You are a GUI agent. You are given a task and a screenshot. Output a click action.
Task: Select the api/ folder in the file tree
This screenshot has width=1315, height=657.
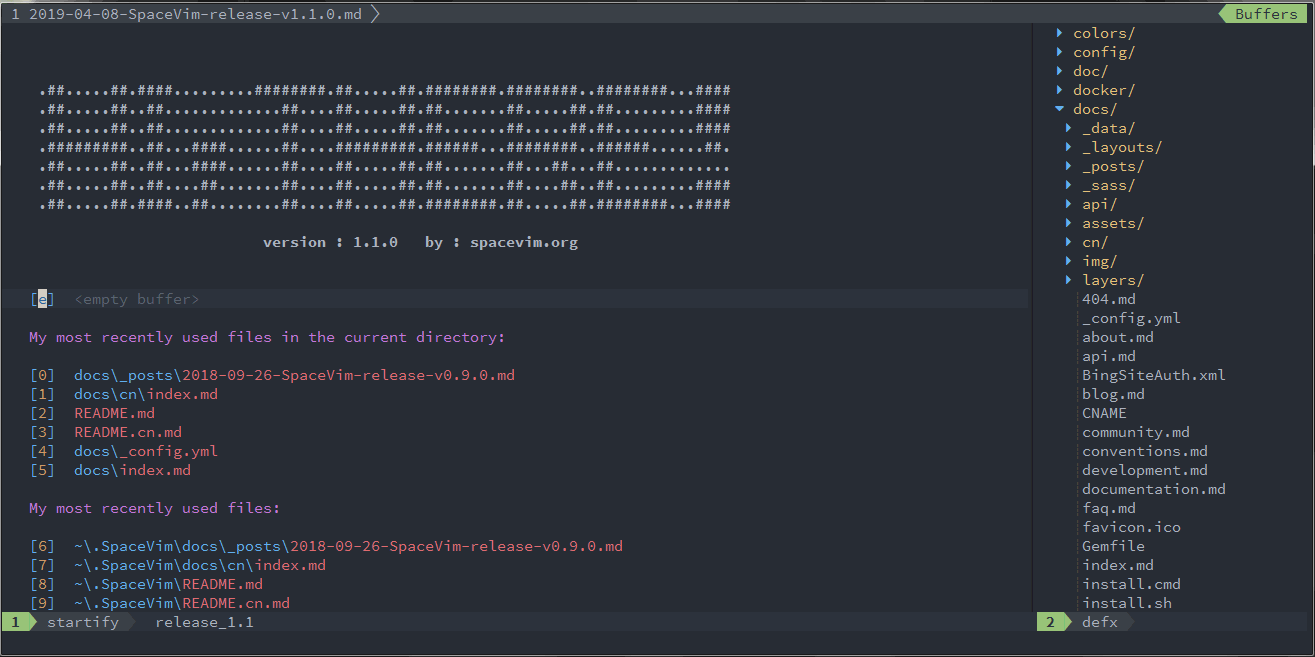click(1100, 204)
